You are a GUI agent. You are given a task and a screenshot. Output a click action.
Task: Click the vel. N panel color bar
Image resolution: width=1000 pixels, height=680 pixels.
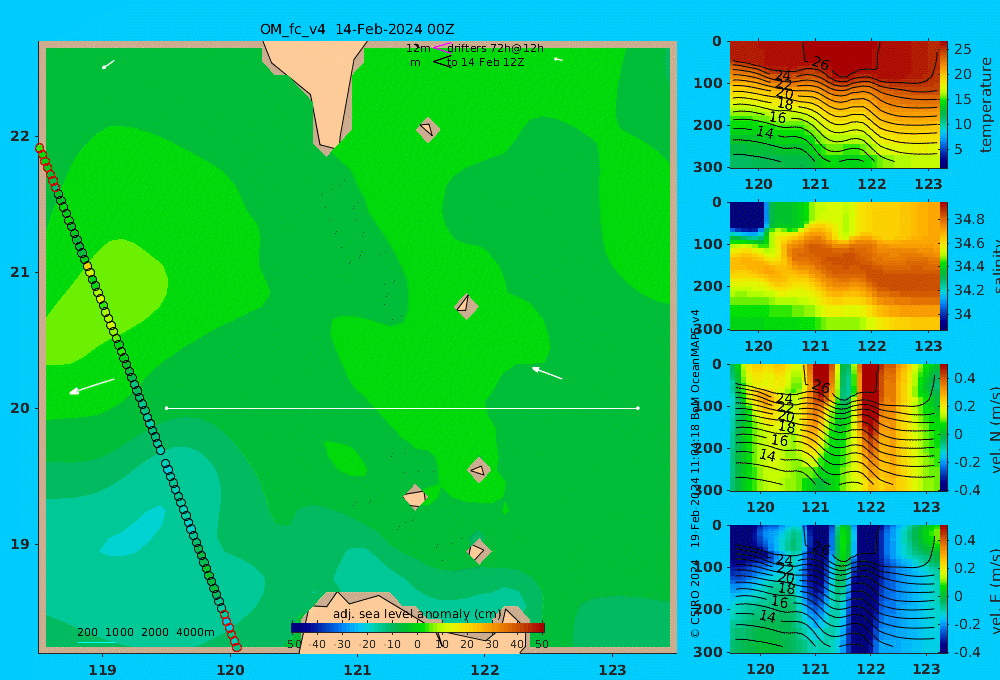(944, 427)
